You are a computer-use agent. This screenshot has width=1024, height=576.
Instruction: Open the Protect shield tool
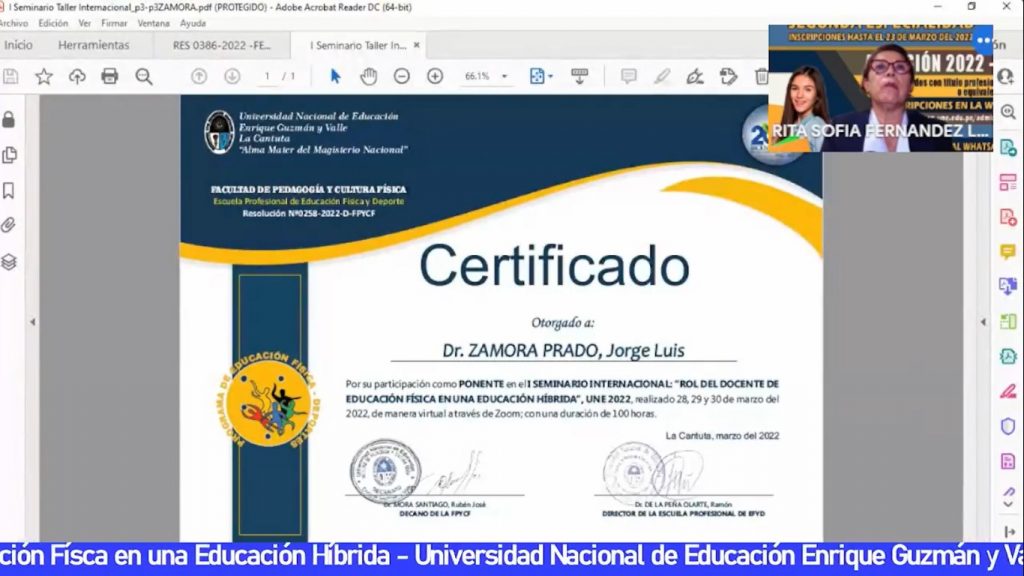pyautogui.click(x=1008, y=426)
